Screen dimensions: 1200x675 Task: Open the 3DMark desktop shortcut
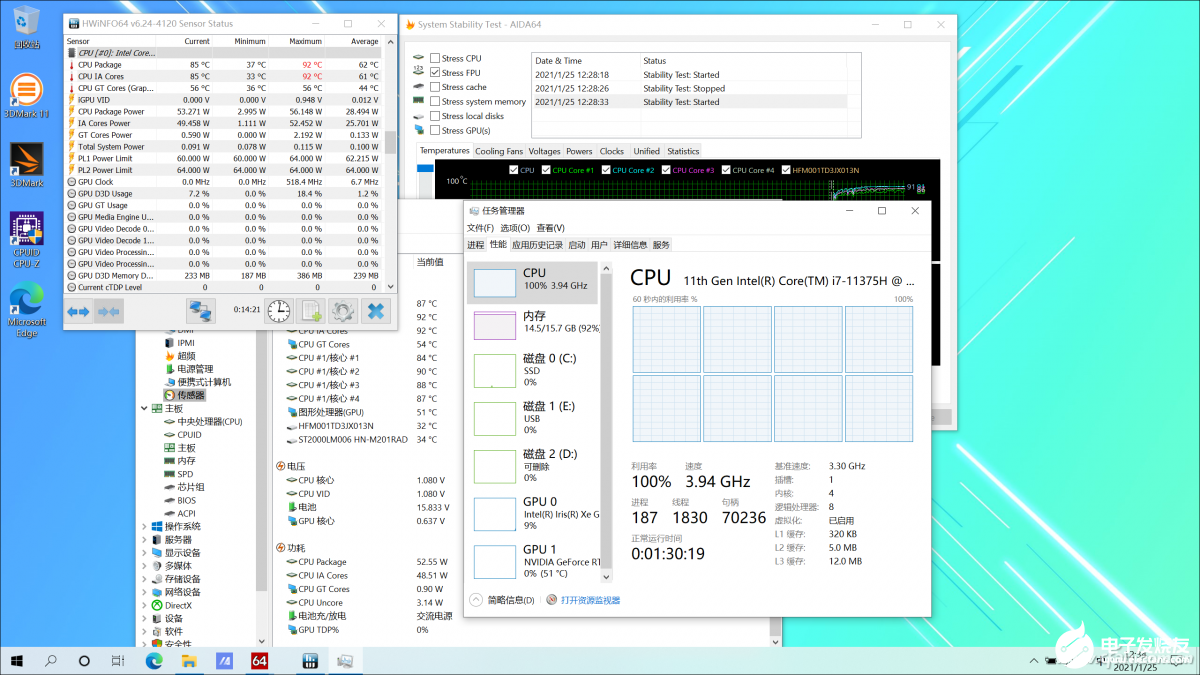pyautogui.click(x=26, y=165)
